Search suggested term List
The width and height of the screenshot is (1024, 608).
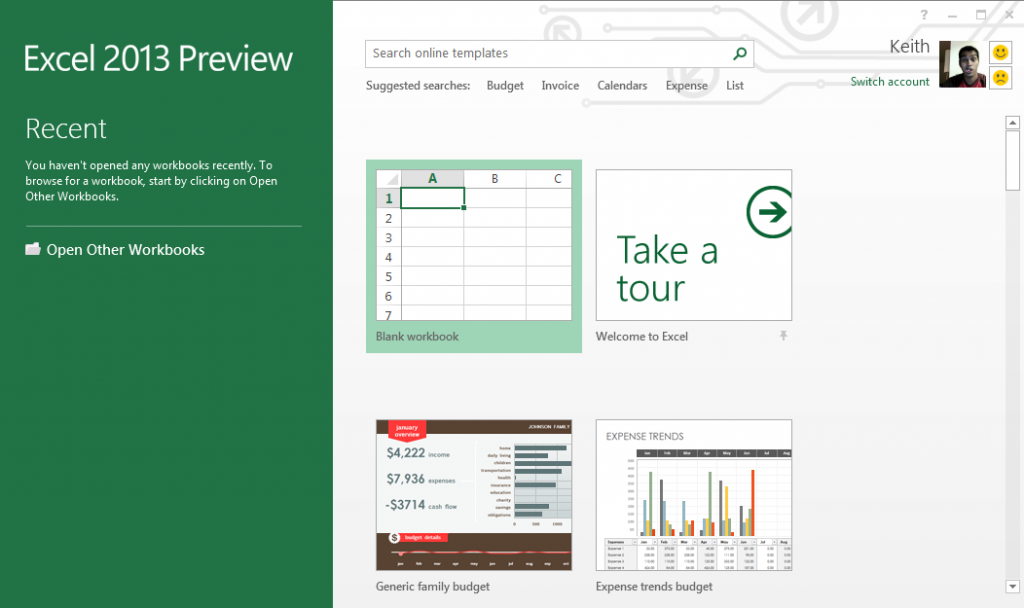(x=735, y=86)
